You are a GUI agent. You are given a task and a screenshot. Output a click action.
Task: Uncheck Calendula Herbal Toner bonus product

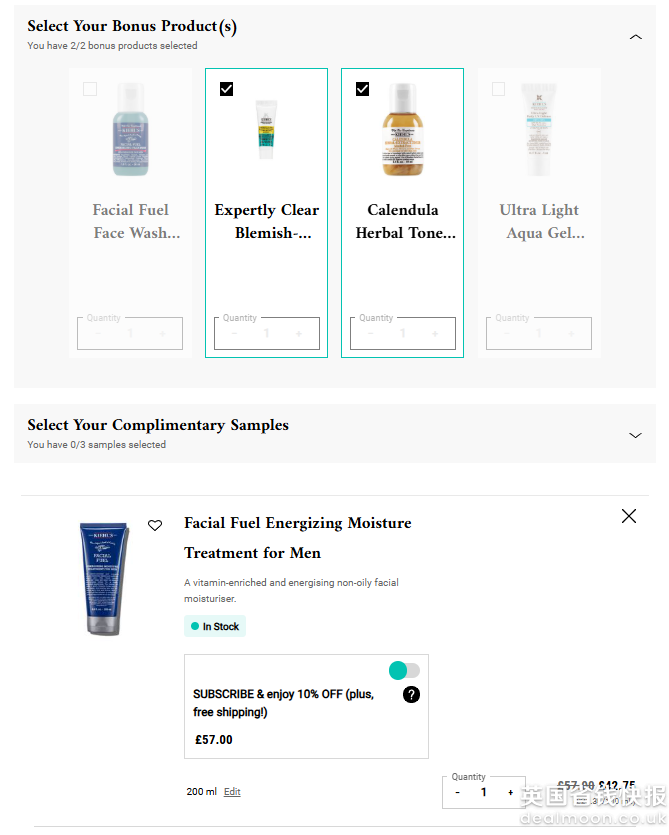pyautogui.click(x=363, y=89)
